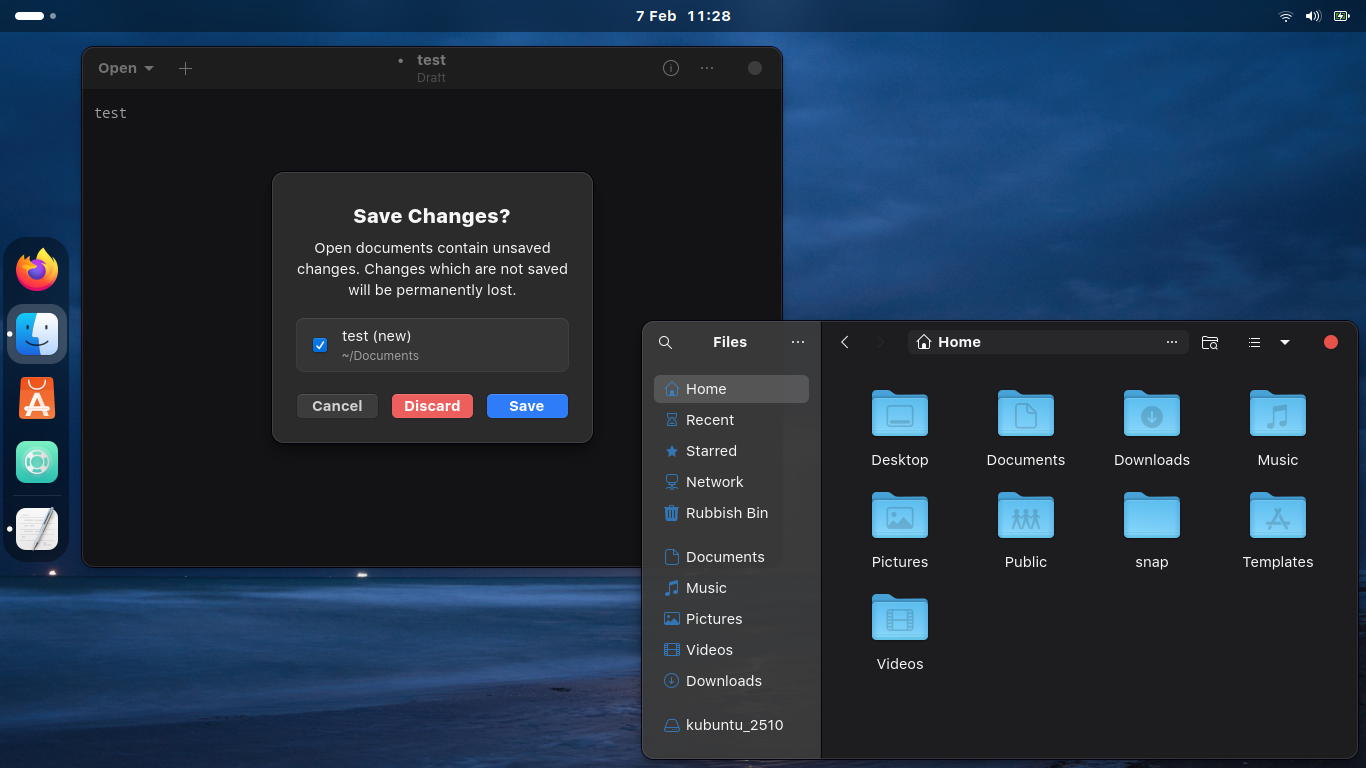Click the blue Save button

(527, 406)
